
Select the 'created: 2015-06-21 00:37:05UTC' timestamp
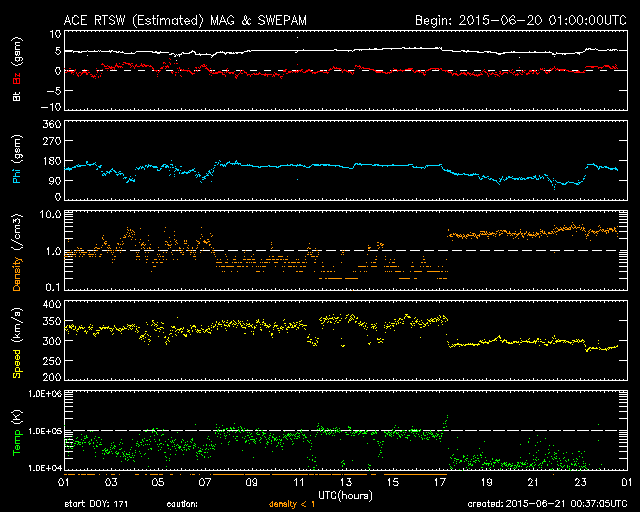coord(547,504)
